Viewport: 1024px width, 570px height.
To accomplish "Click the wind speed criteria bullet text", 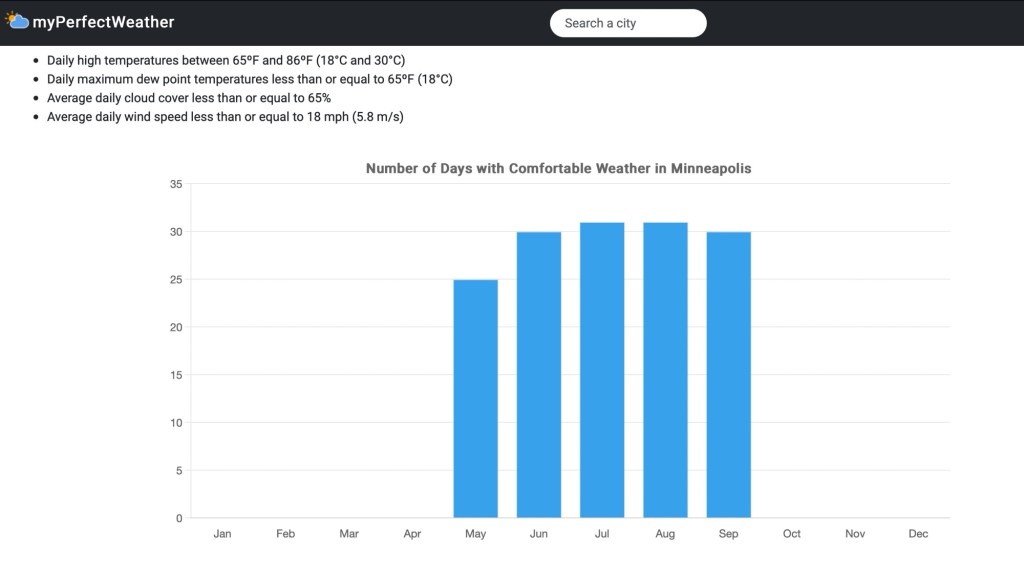I will (x=225, y=117).
